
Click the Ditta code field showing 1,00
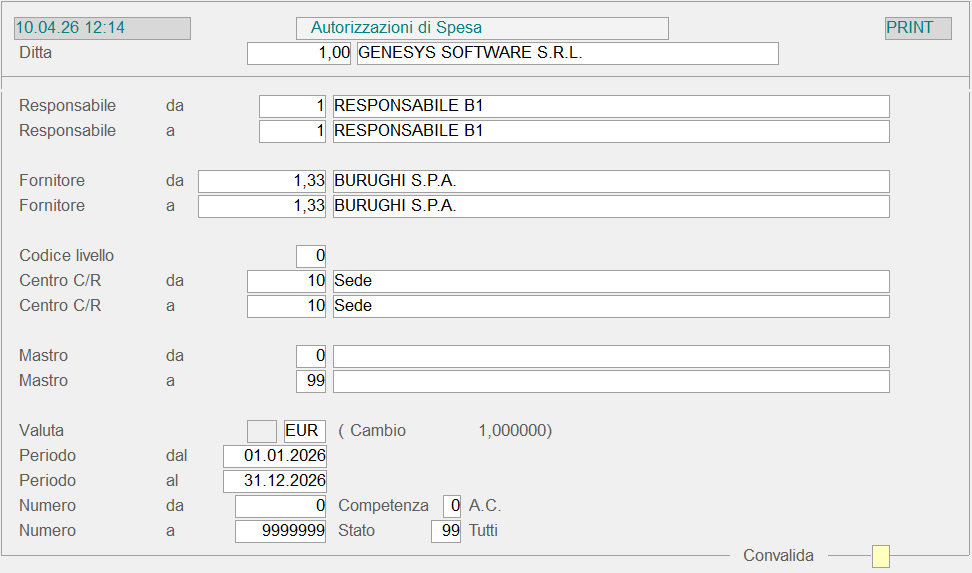pos(299,53)
